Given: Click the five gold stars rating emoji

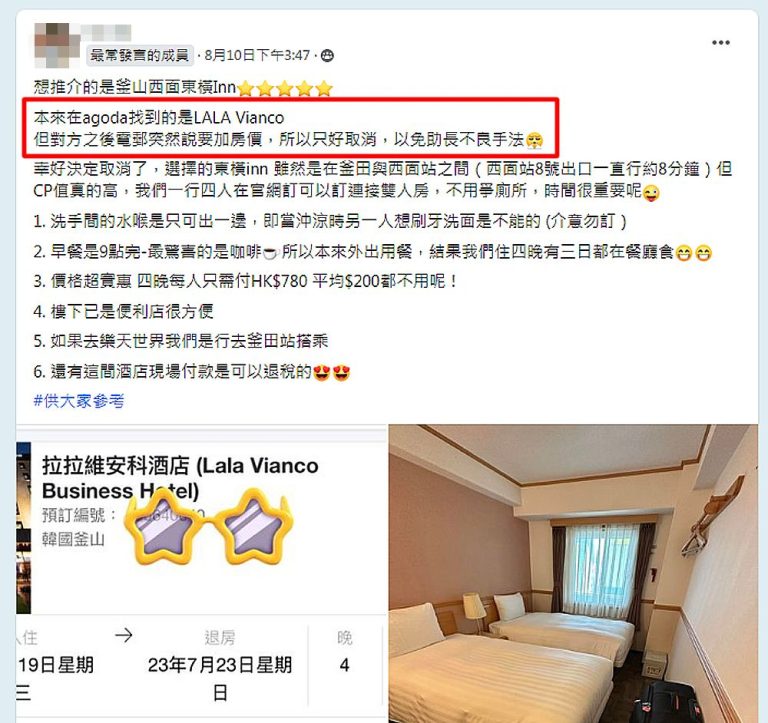Looking at the screenshot, I should click(285, 89).
